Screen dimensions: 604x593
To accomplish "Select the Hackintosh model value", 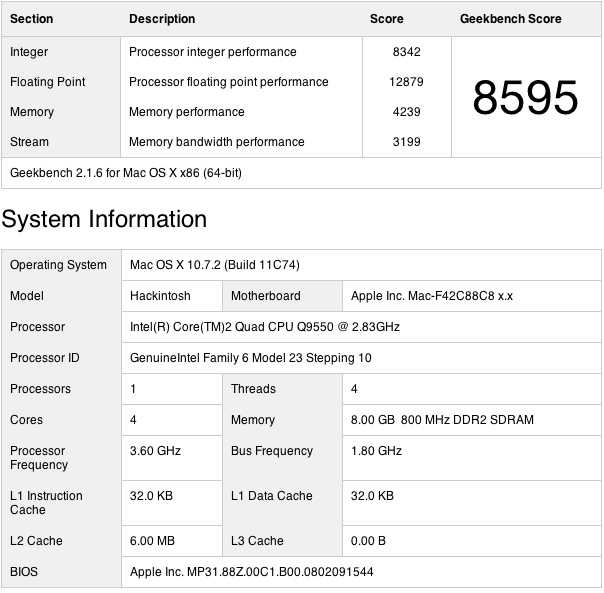I will [160, 296].
